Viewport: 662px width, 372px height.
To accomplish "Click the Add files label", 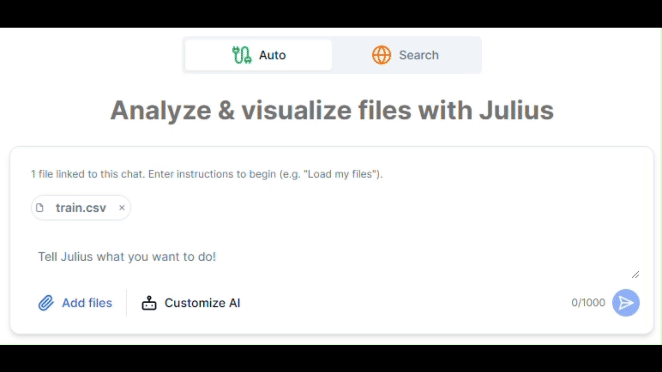I will pyautogui.click(x=87, y=303).
